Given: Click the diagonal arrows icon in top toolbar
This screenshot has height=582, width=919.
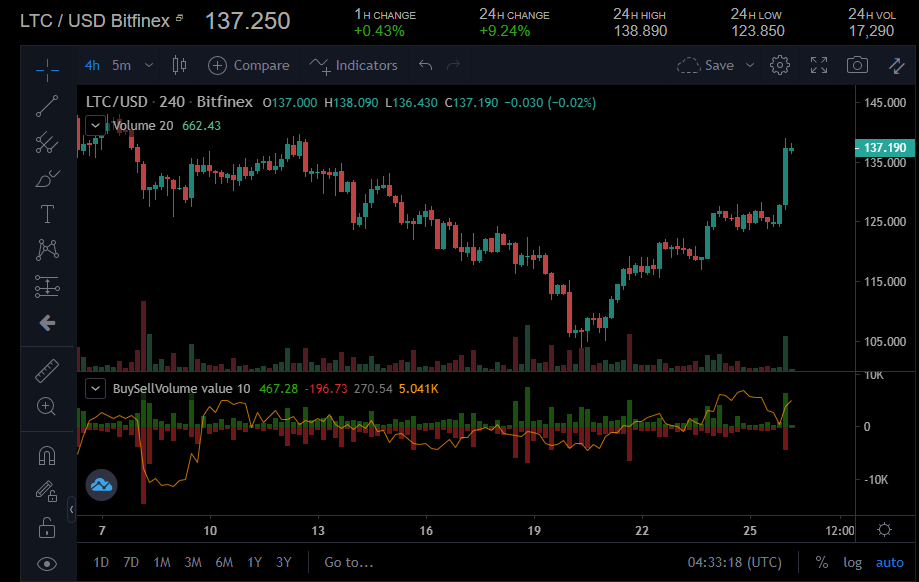Looking at the screenshot, I should tap(897, 65).
